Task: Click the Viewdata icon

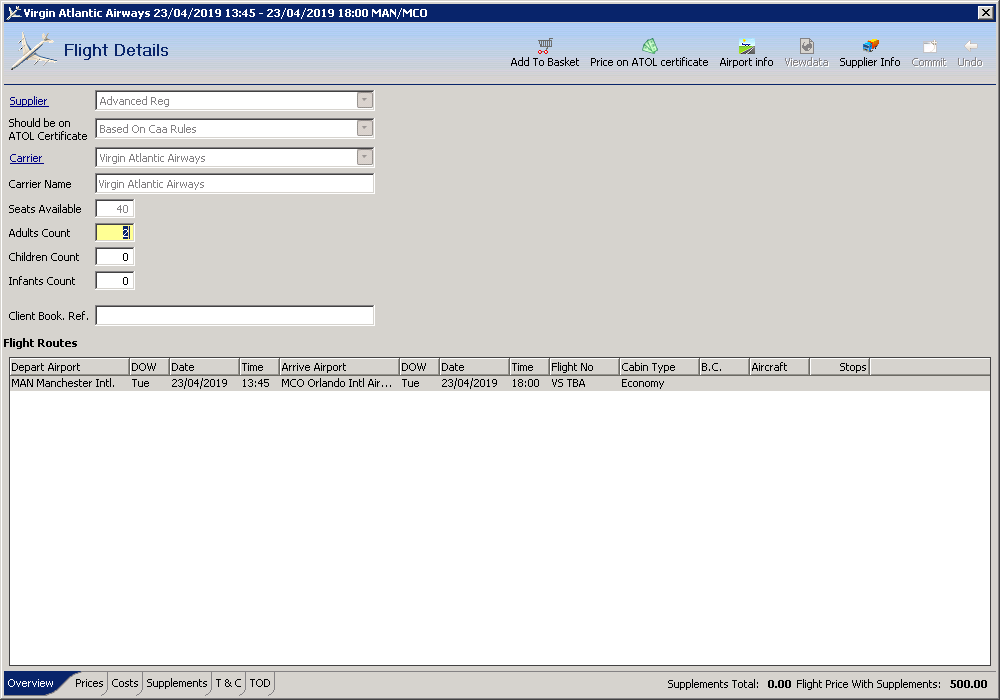Action: pyautogui.click(x=807, y=46)
